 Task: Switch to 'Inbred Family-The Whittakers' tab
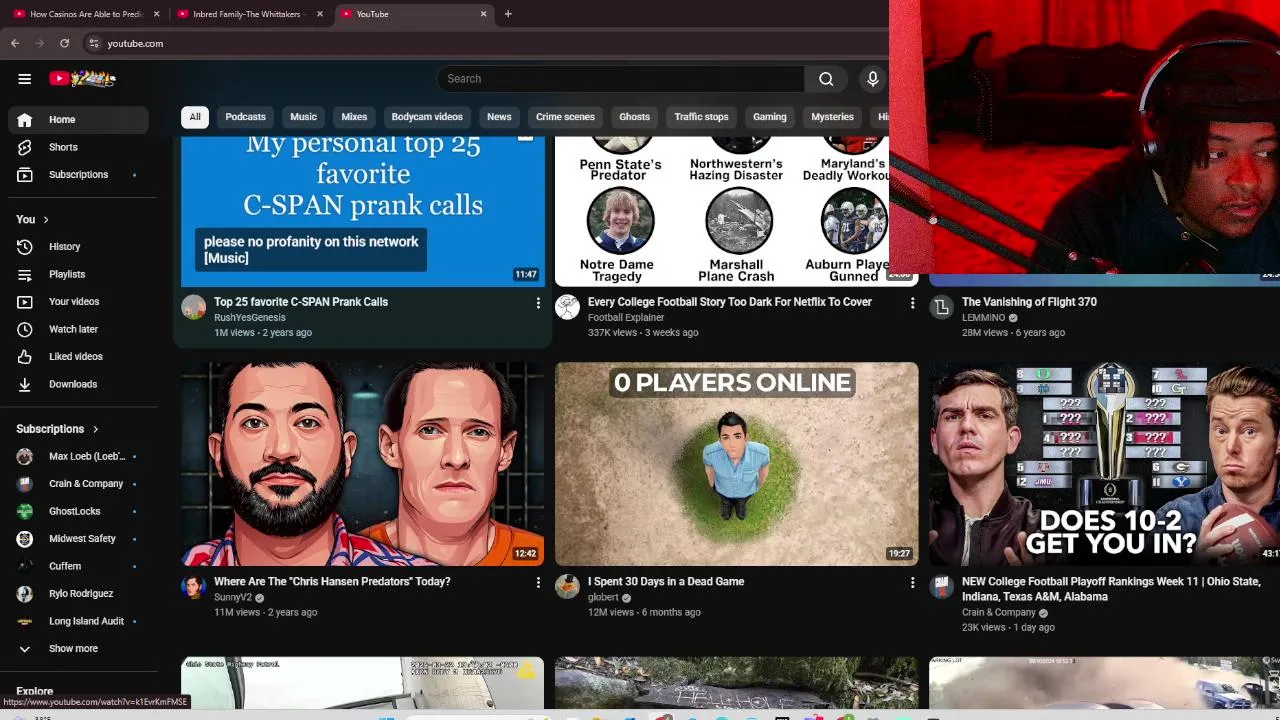[250, 14]
